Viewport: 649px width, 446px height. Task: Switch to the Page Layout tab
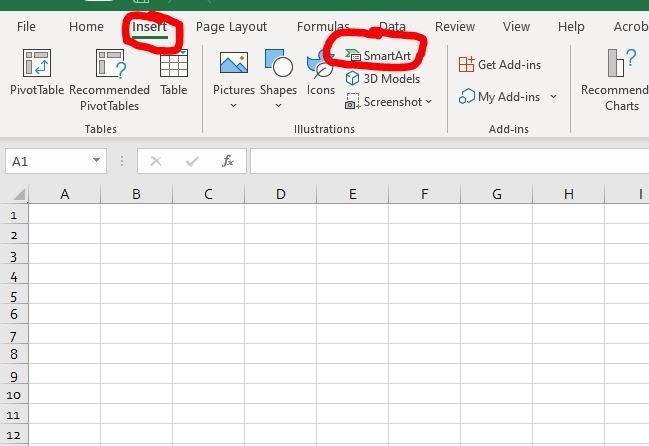point(231,27)
